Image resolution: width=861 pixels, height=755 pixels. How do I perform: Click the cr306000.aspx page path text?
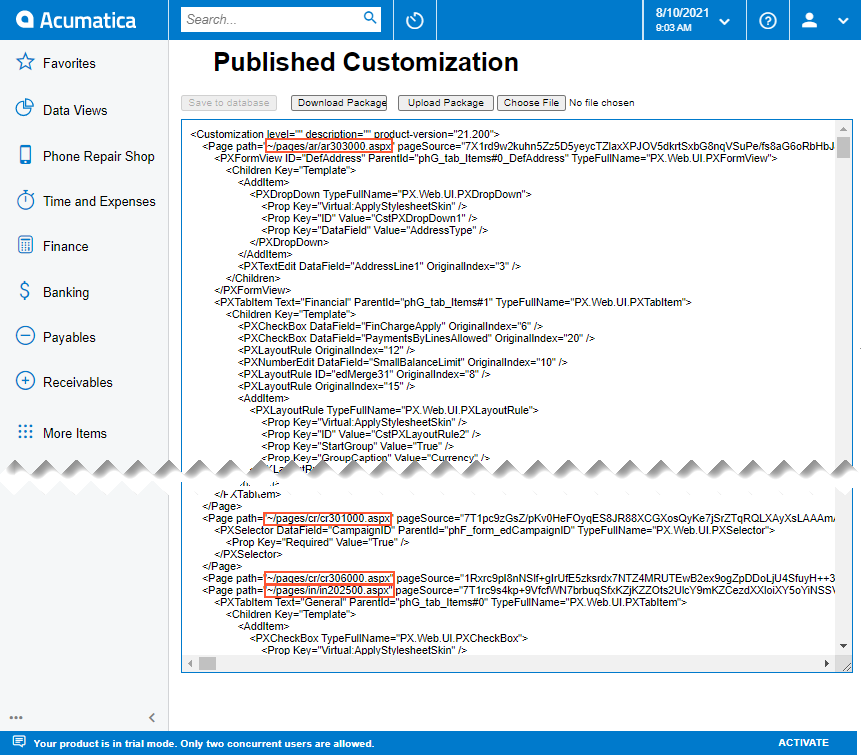tap(329, 578)
